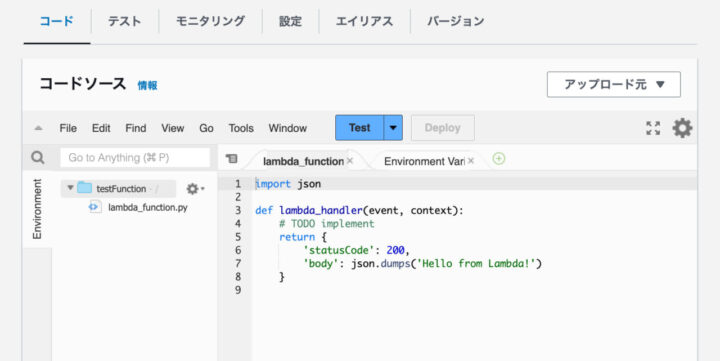Screen dimensions: 720x361
Task: Click the tab list pane icon
Action: click(231, 159)
